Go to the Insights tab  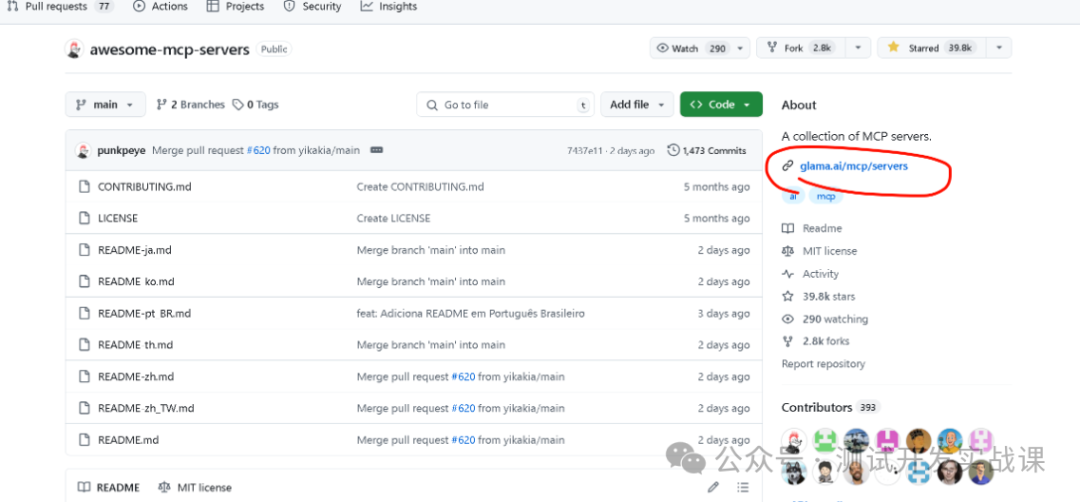point(388,7)
